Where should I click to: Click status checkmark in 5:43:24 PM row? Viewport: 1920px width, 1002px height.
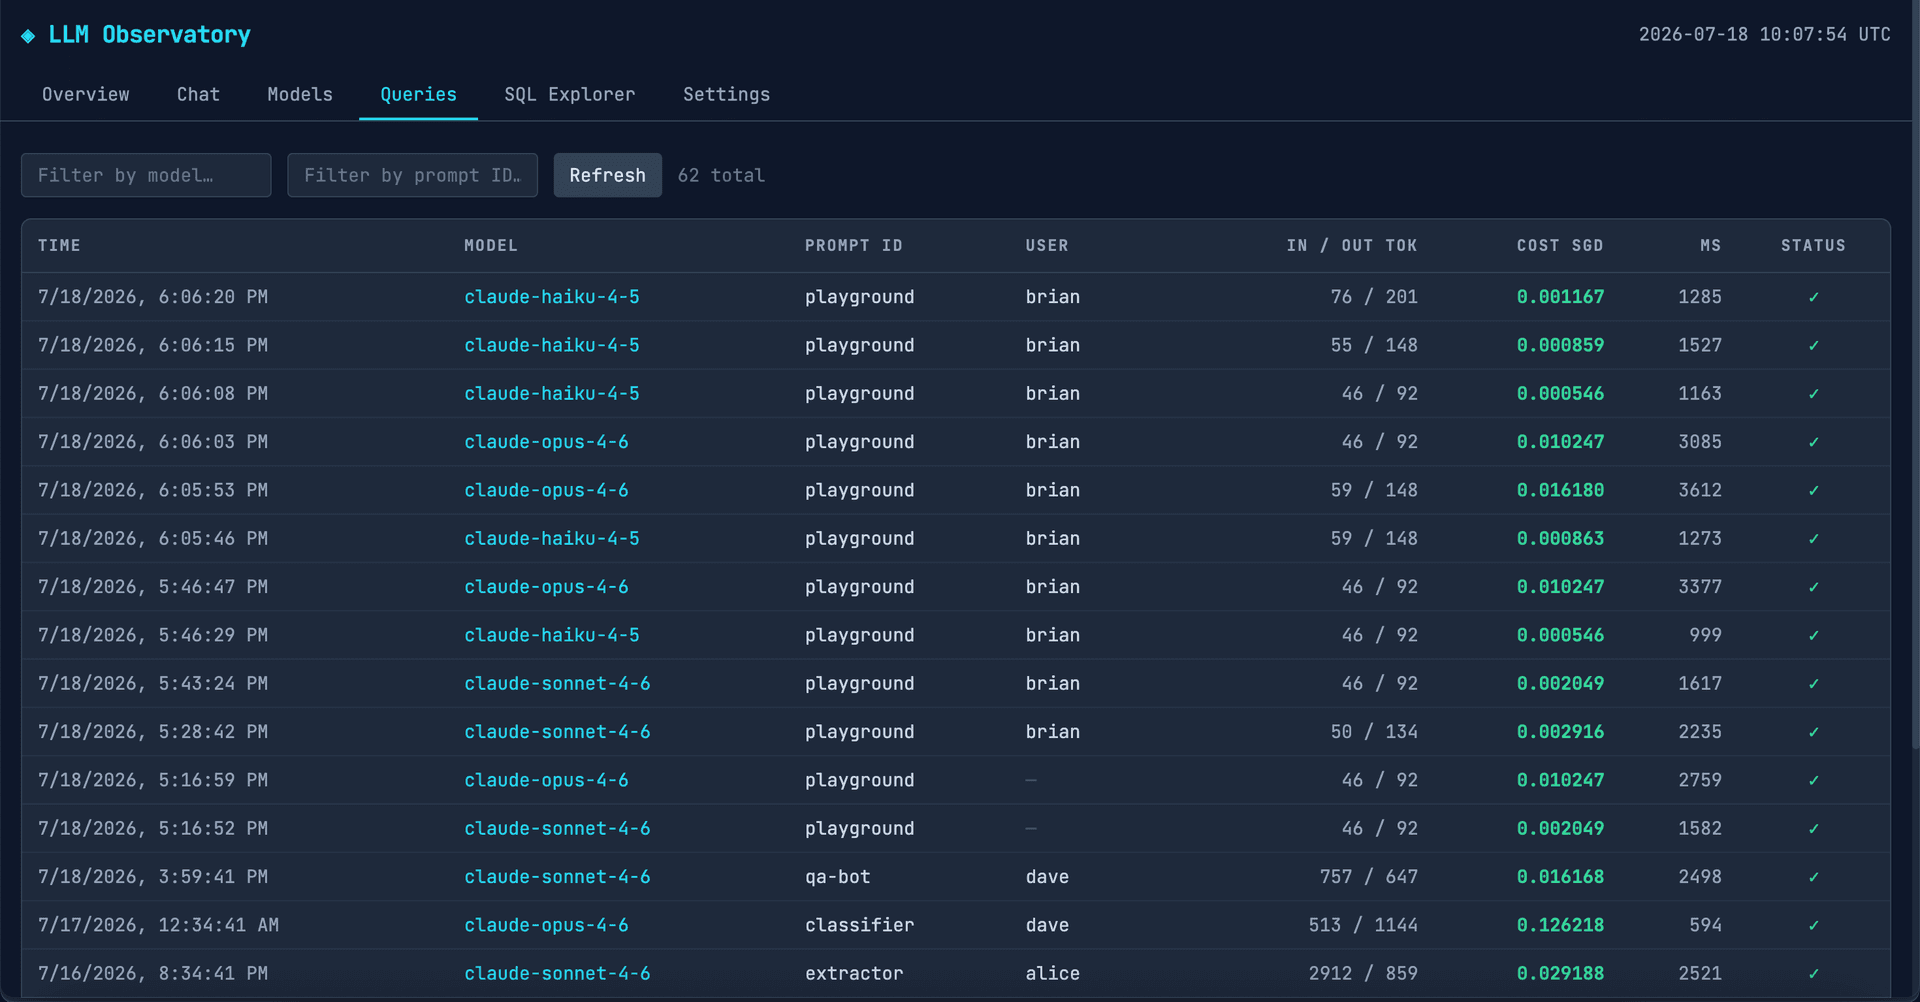[1813, 684]
